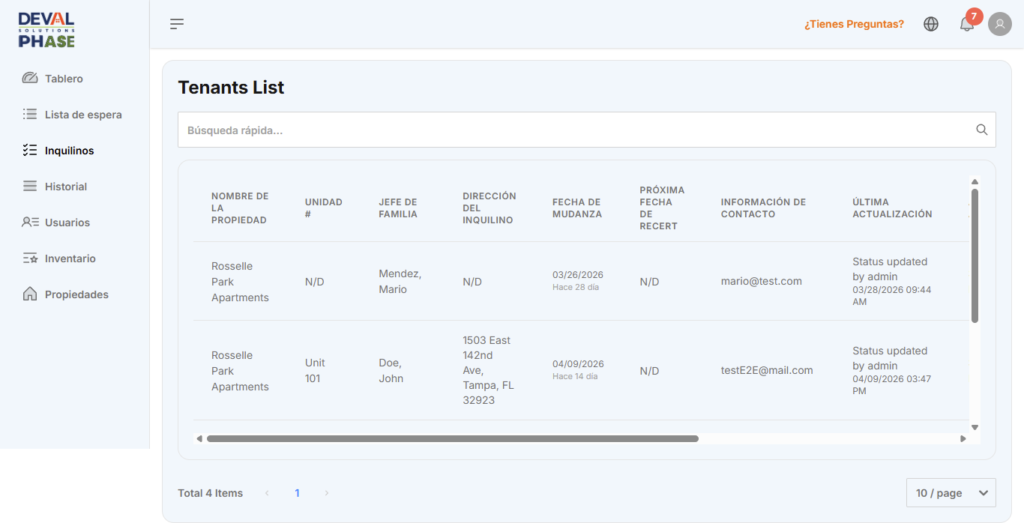This screenshot has width=1024, height=523.
Task: Click the table's horizontal scrollbar
Action: 452,438
